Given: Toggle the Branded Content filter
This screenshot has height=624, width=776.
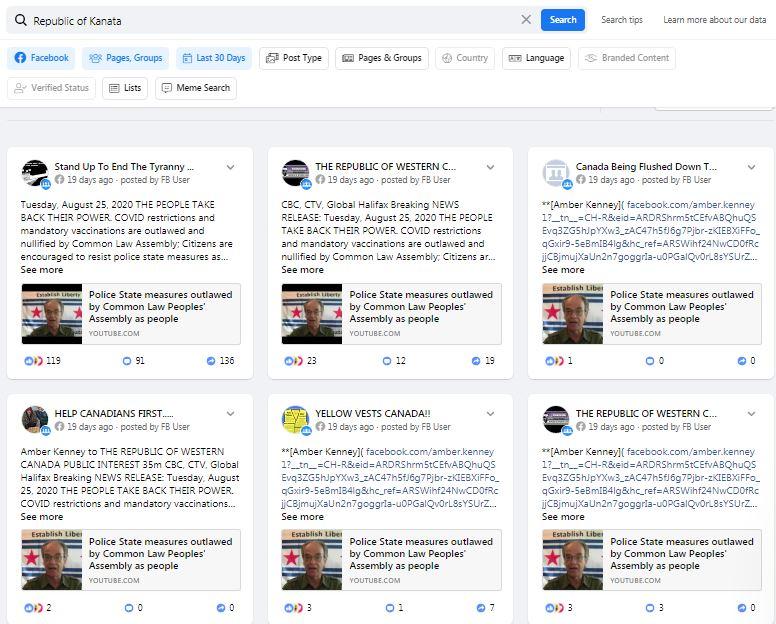Looking at the screenshot, I should tap(627, 58).
